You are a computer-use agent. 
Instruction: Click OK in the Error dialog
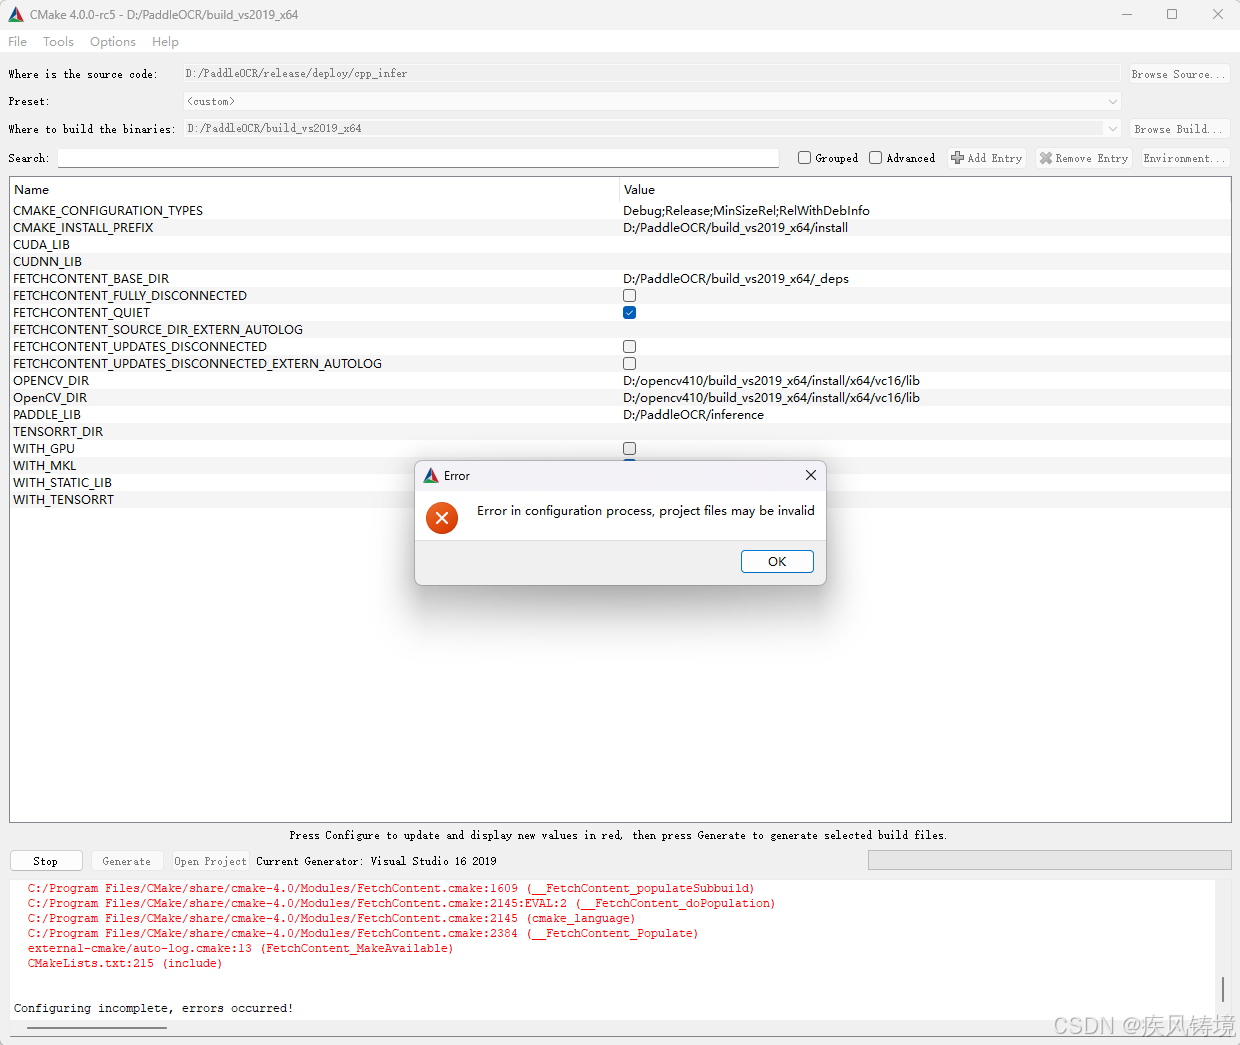tap(777, 562)
